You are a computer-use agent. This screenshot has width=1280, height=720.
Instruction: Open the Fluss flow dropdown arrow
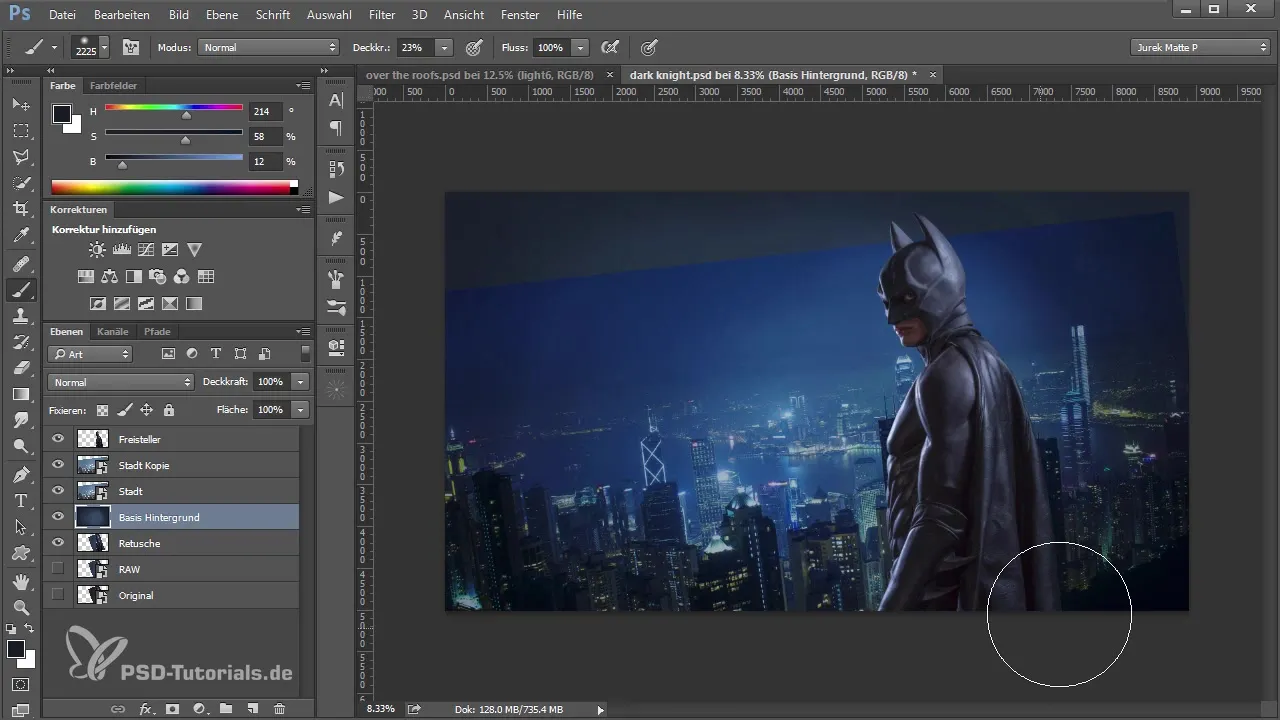pyautogui.click(x=581, y=47)
